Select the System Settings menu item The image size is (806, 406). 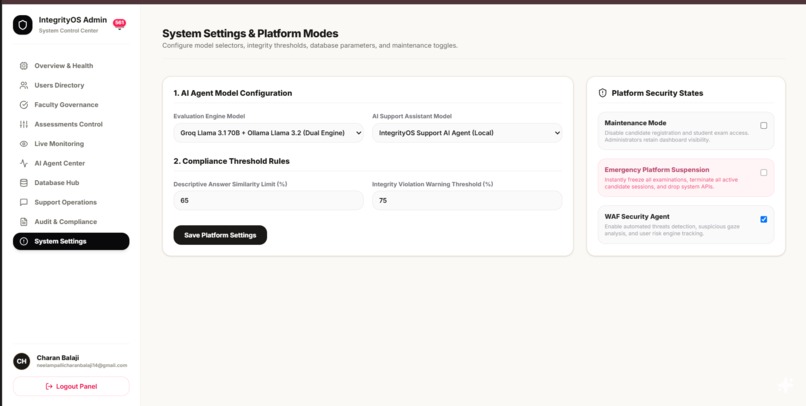click(x=71, y=242)
